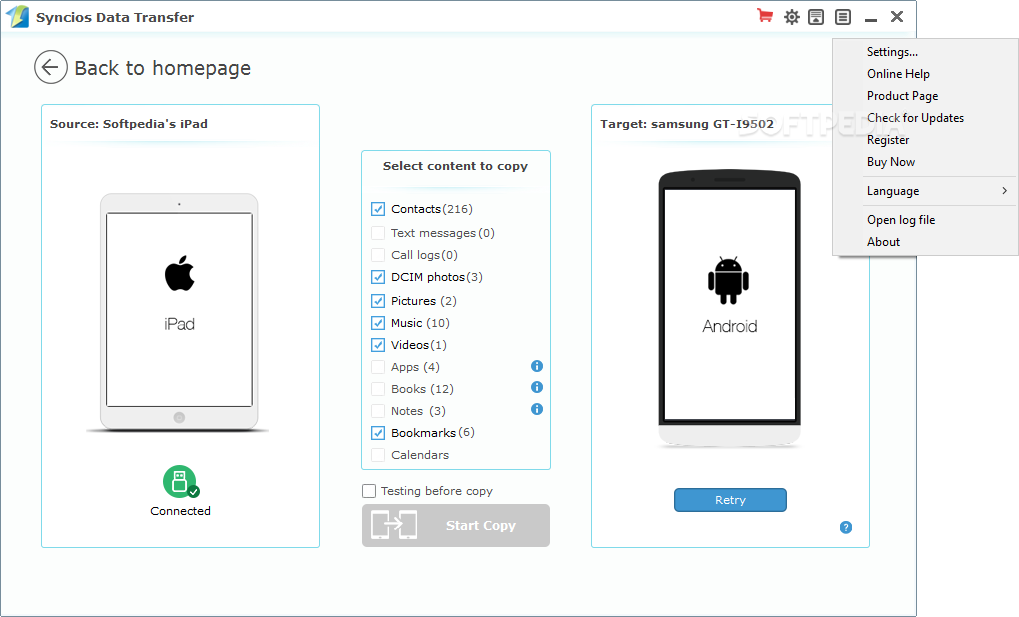Open the menu list icon in title bar
The width and height of the screenshot is (1019, 617).
click(843, 17)
